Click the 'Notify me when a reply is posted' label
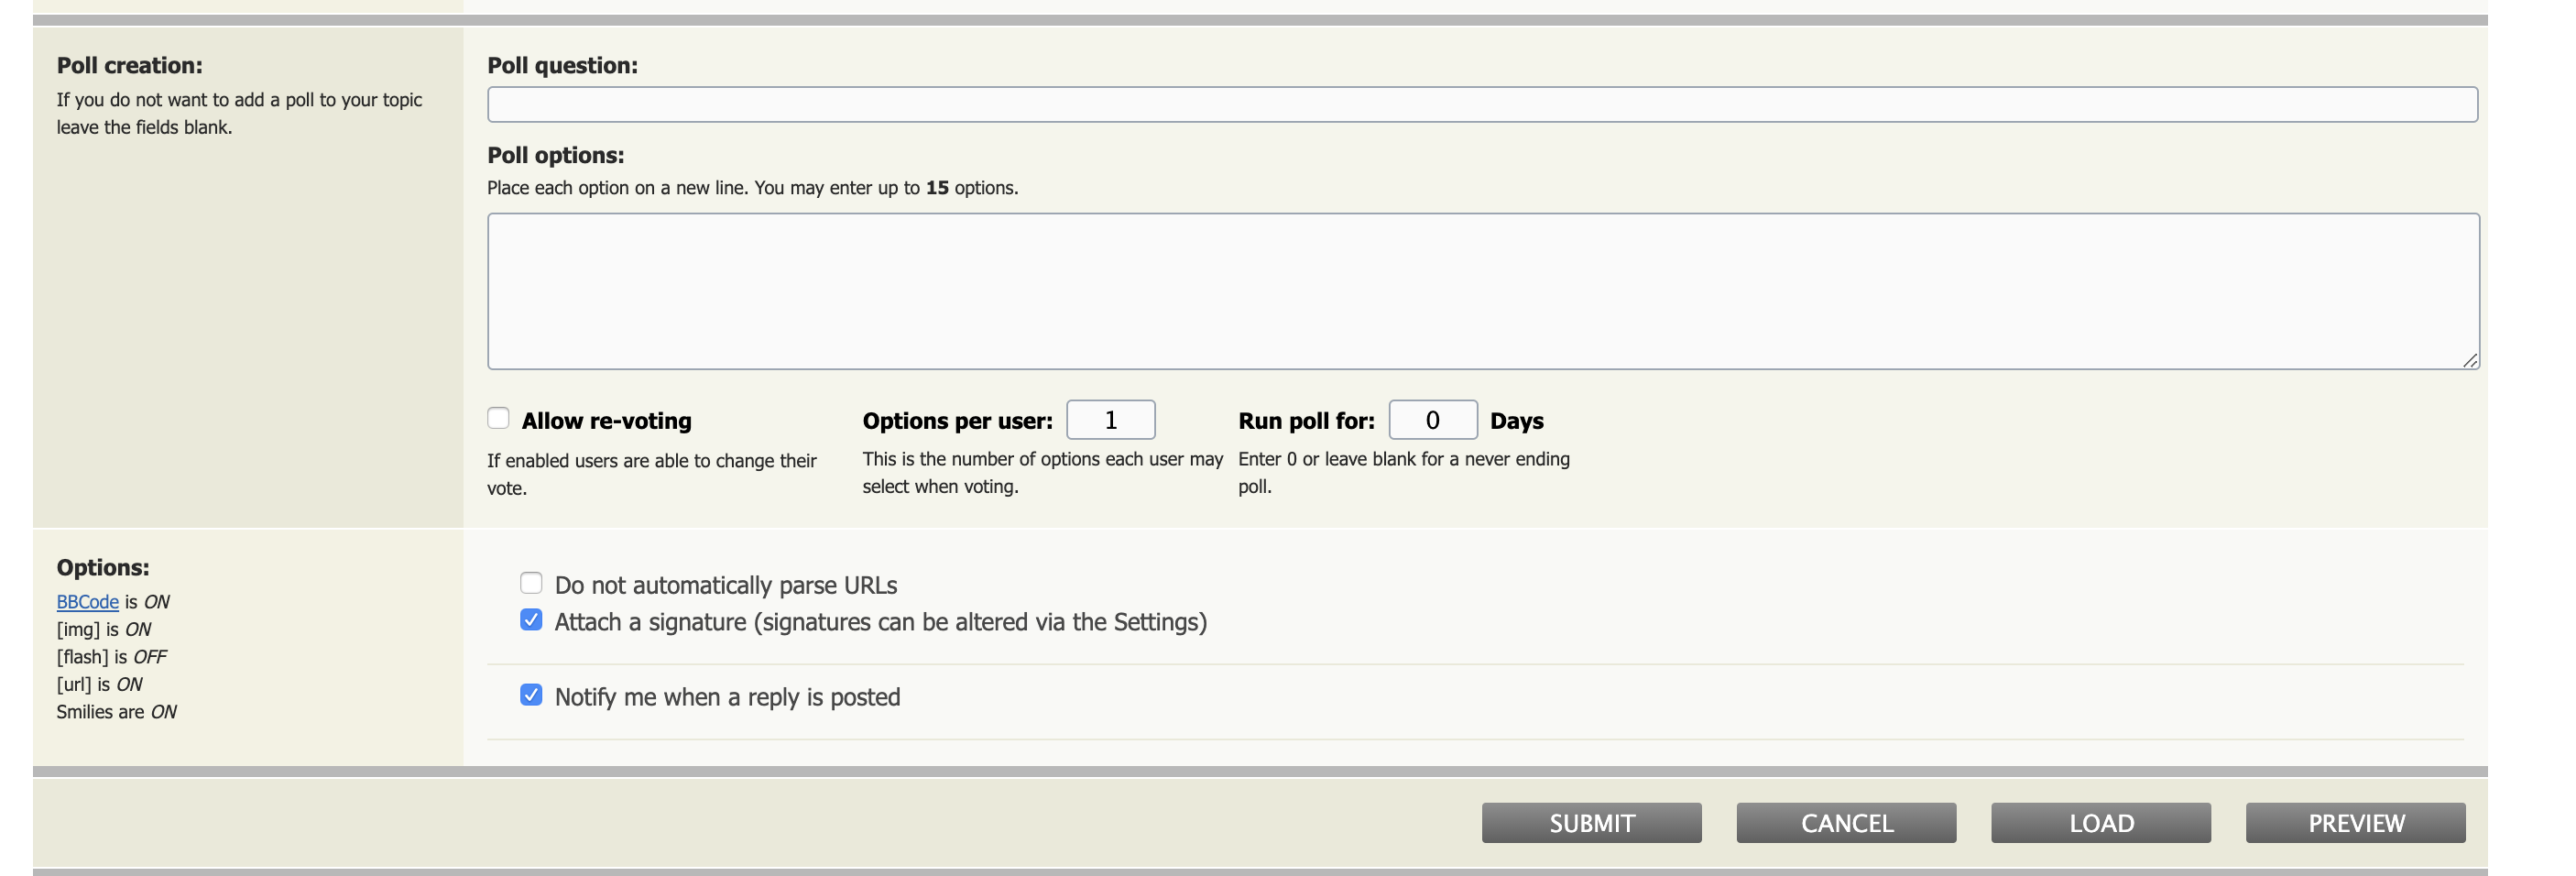Viewport: 2576px width, 876px height. 727,697
